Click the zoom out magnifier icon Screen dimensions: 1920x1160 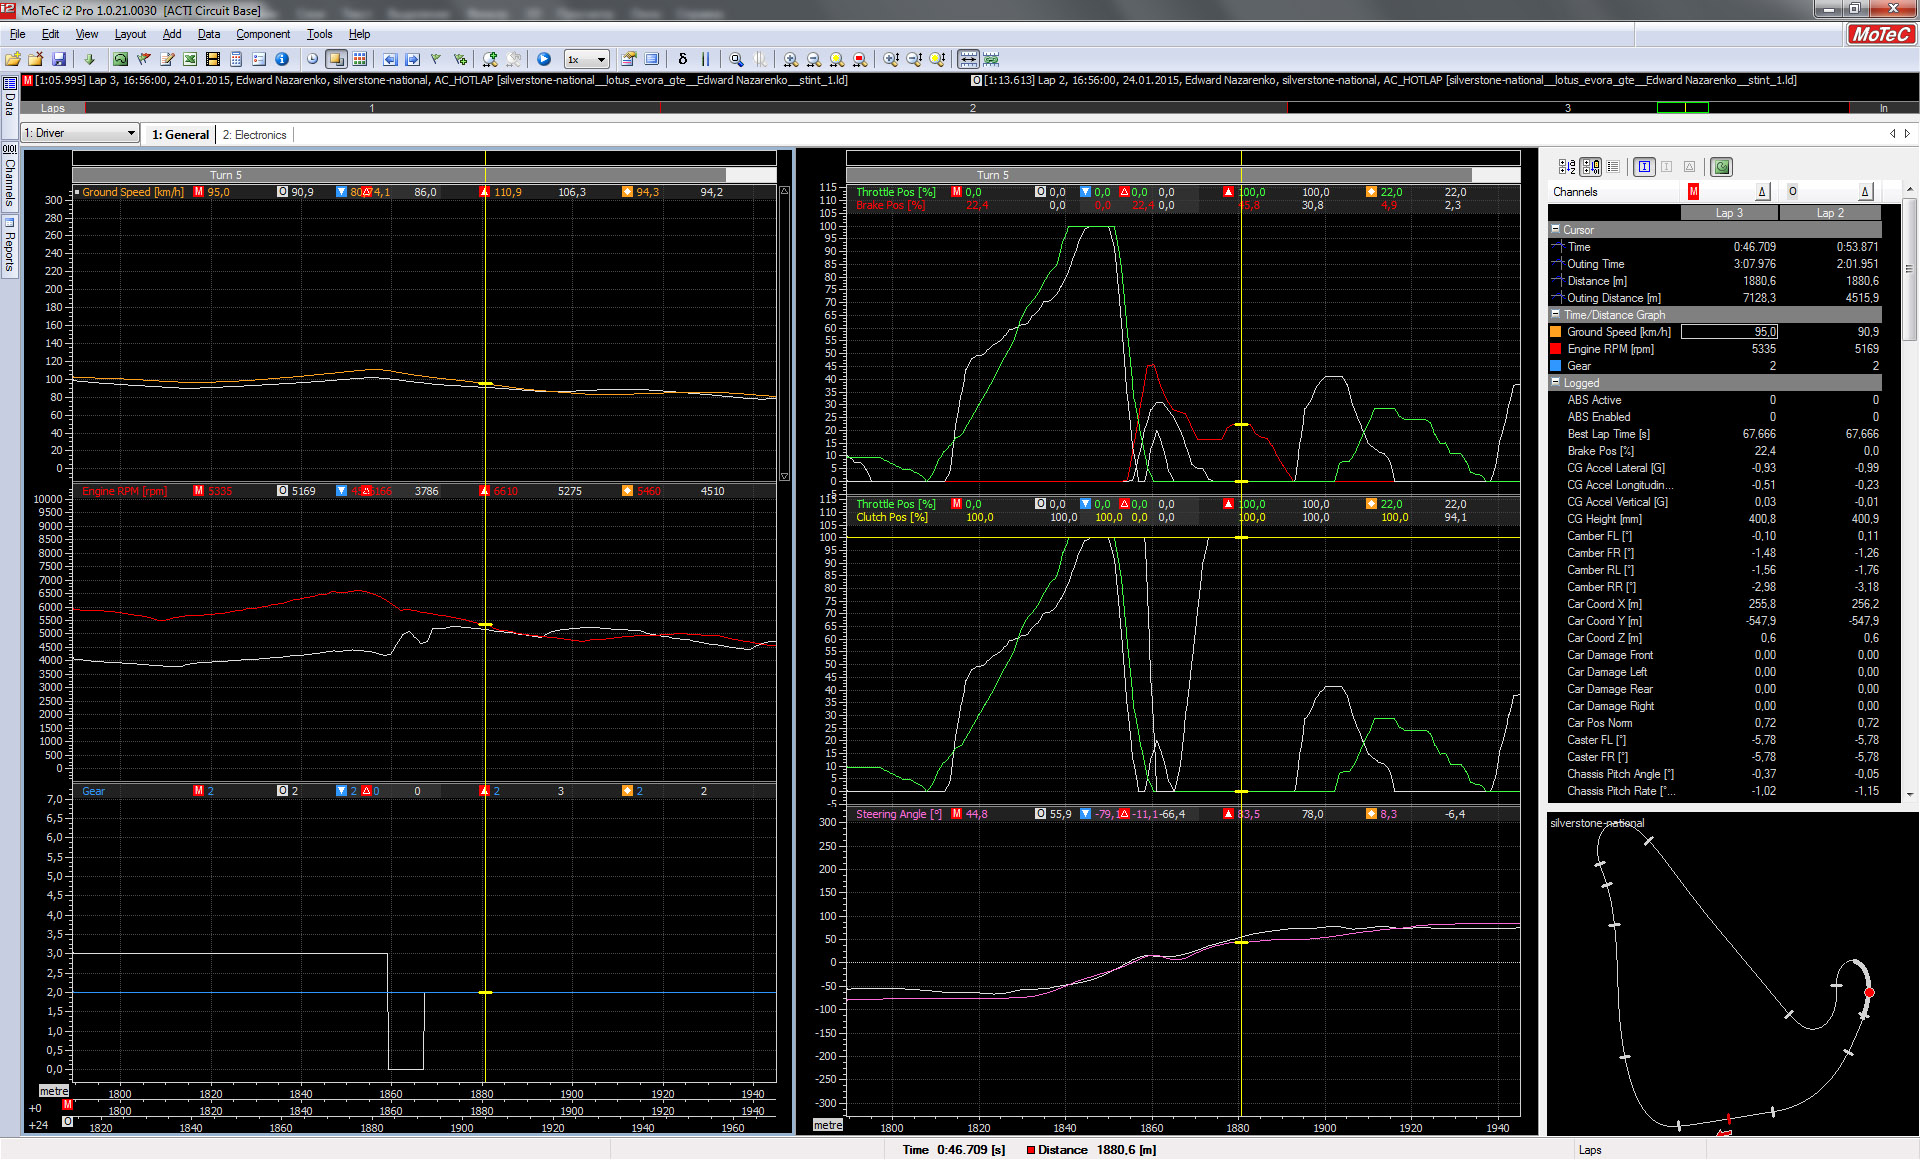point(813,59)
